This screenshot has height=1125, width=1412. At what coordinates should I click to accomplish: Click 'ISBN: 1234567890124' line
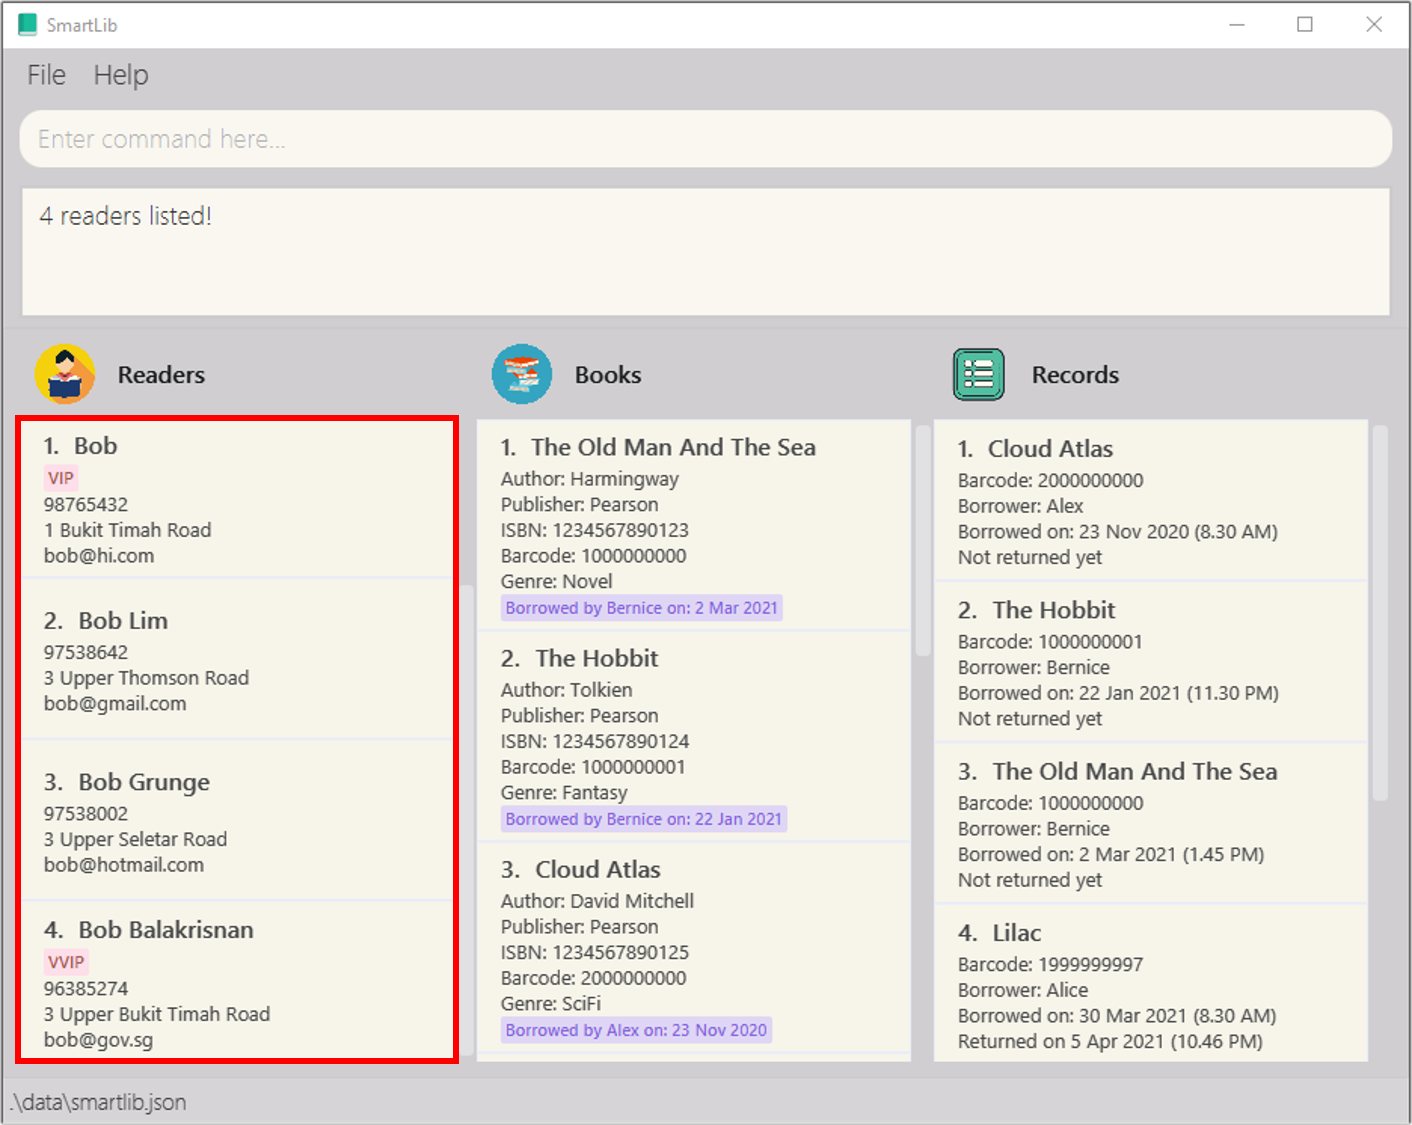595,741
